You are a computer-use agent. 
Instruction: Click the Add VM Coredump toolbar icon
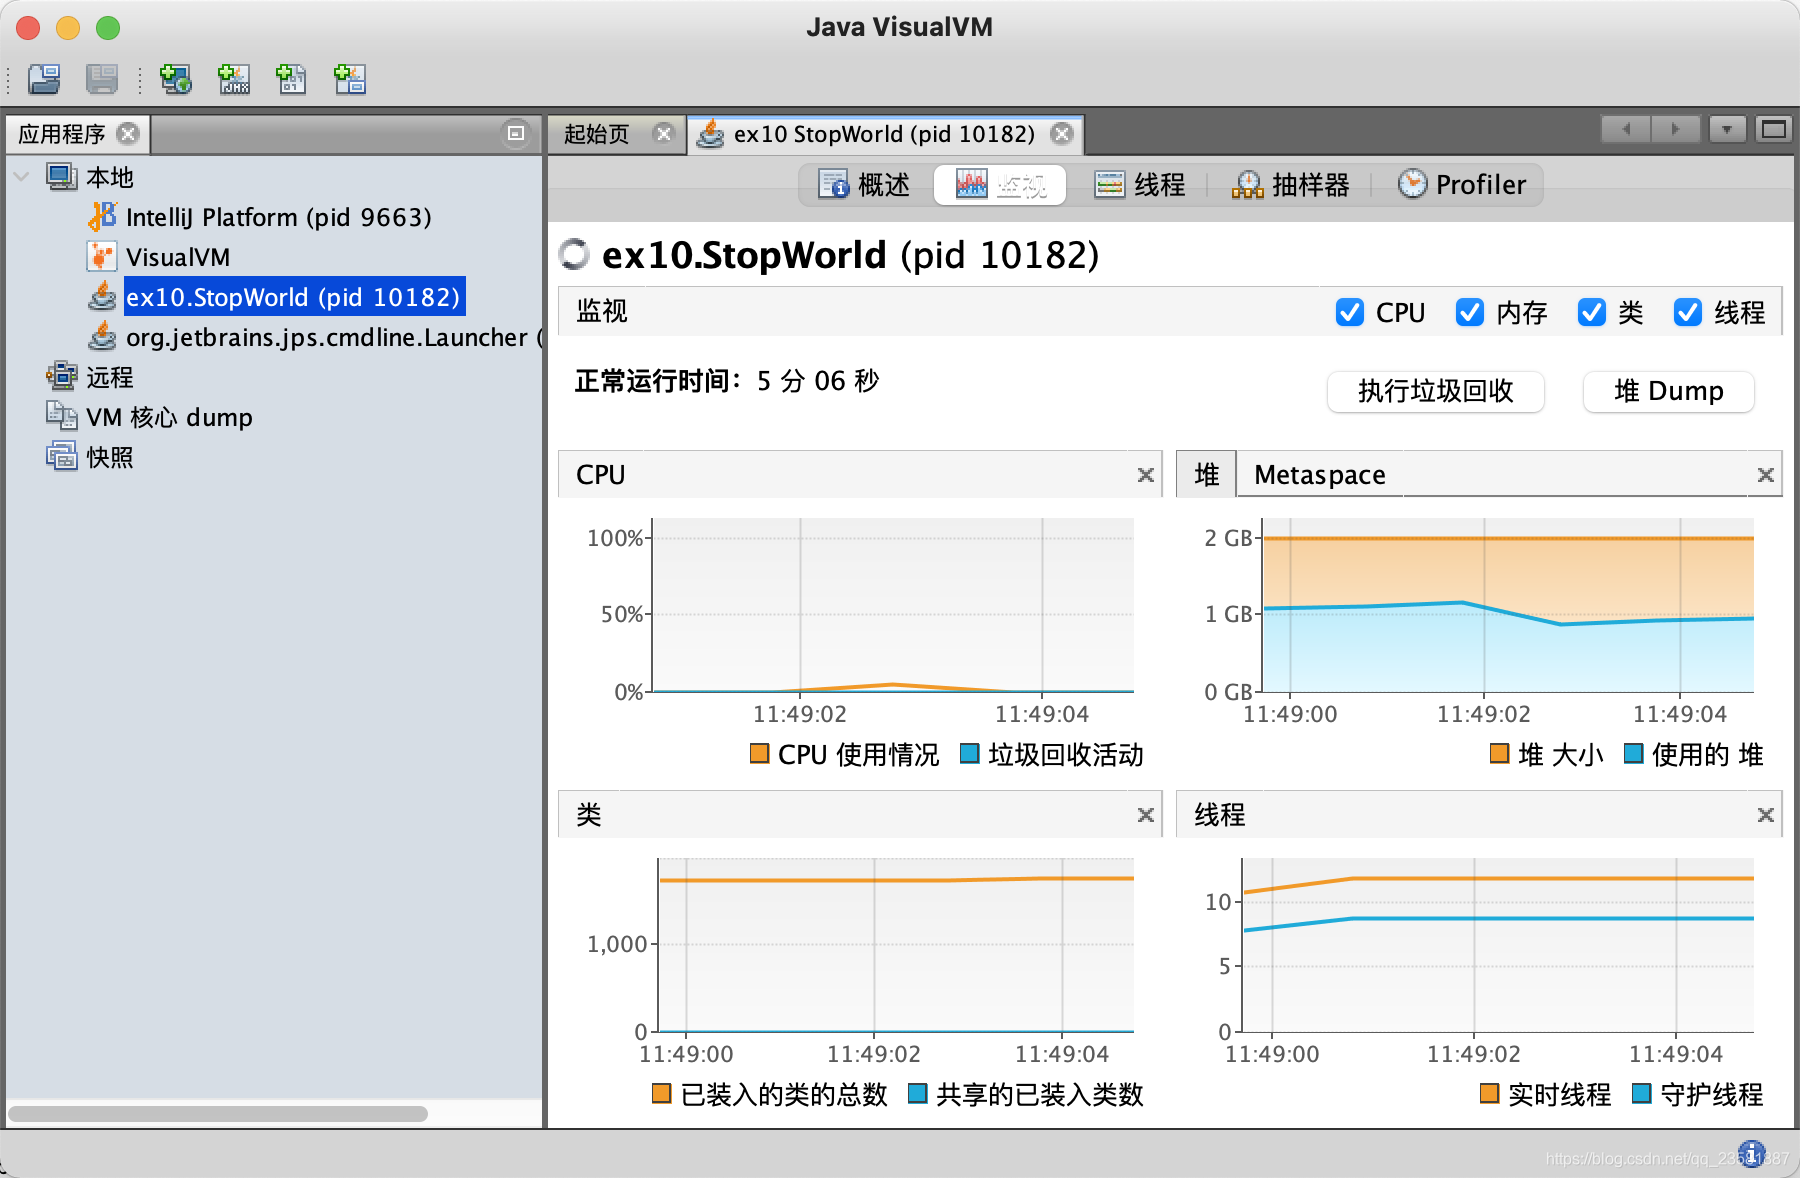coord(291,79)
